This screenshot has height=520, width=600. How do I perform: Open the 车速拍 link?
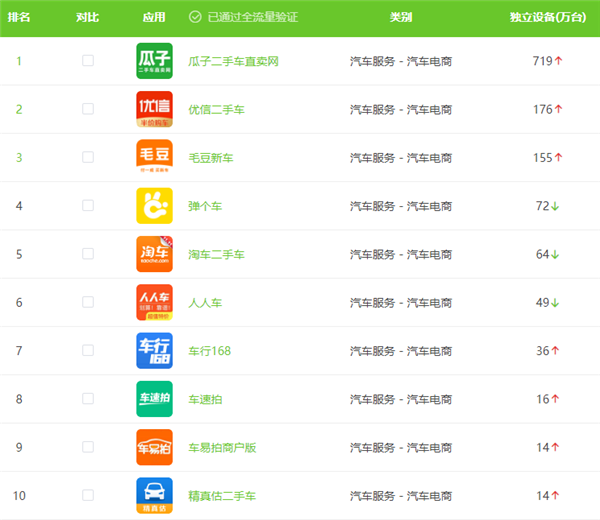click(205, 399)
